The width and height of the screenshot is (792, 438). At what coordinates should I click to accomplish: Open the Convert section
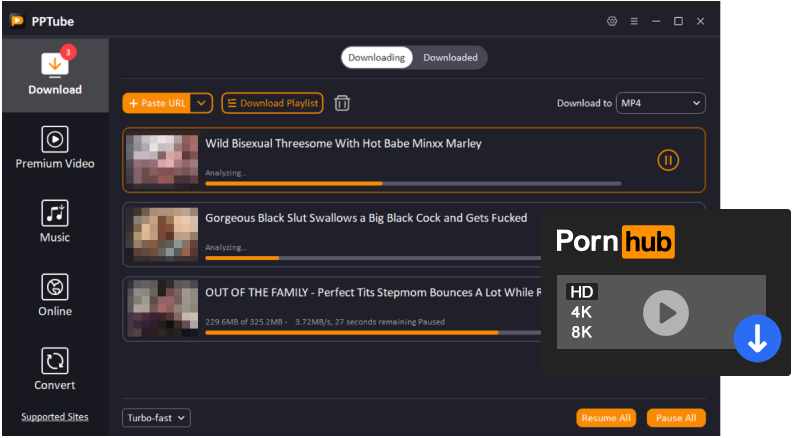pyautogui.click(x=55, y=369)
